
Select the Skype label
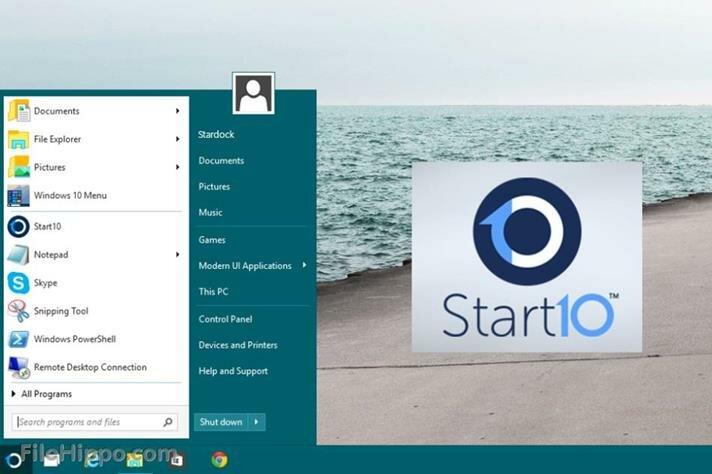[x=45, y=283]
